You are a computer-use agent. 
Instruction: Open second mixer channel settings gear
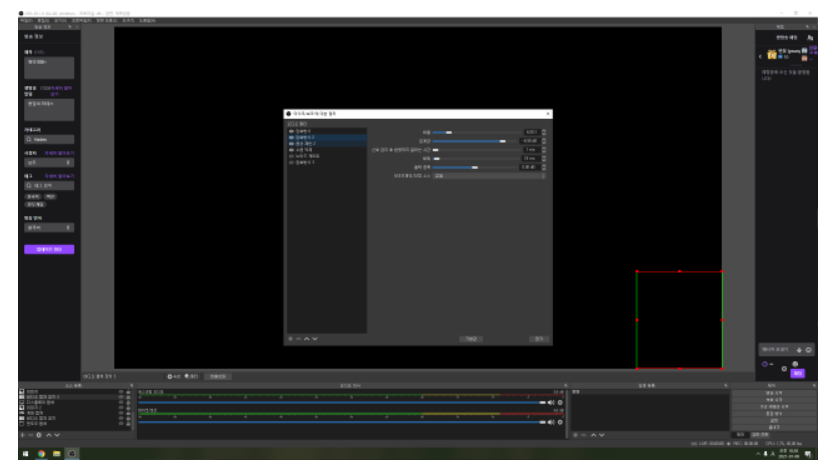point(560,422)
